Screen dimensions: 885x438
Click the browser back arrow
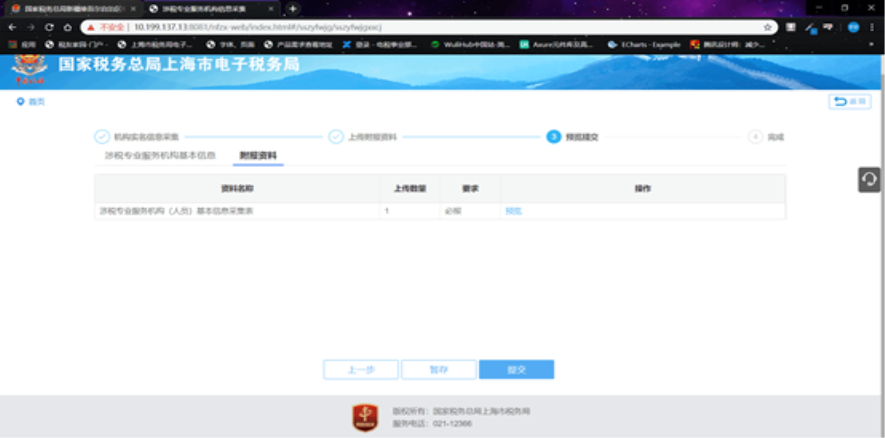[12, 27]
